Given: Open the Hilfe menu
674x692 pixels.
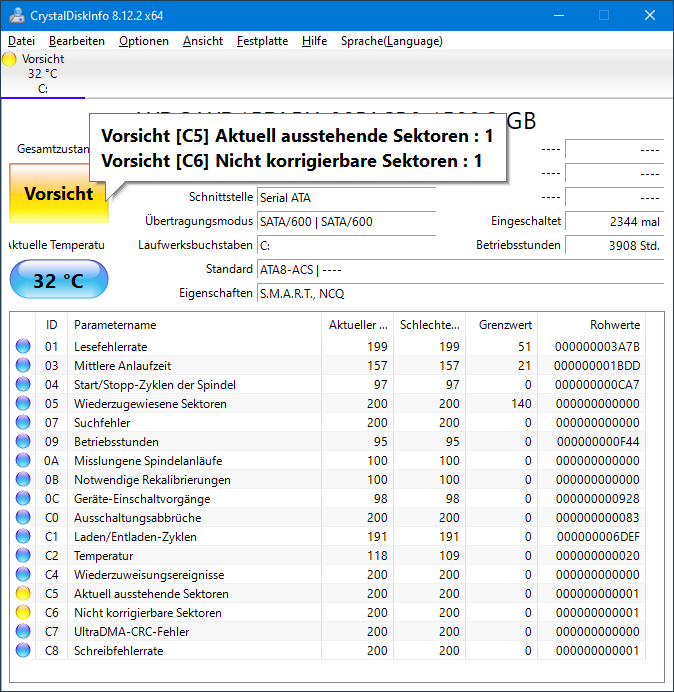Looking at the screenshot, I should (x=314, y=41).
